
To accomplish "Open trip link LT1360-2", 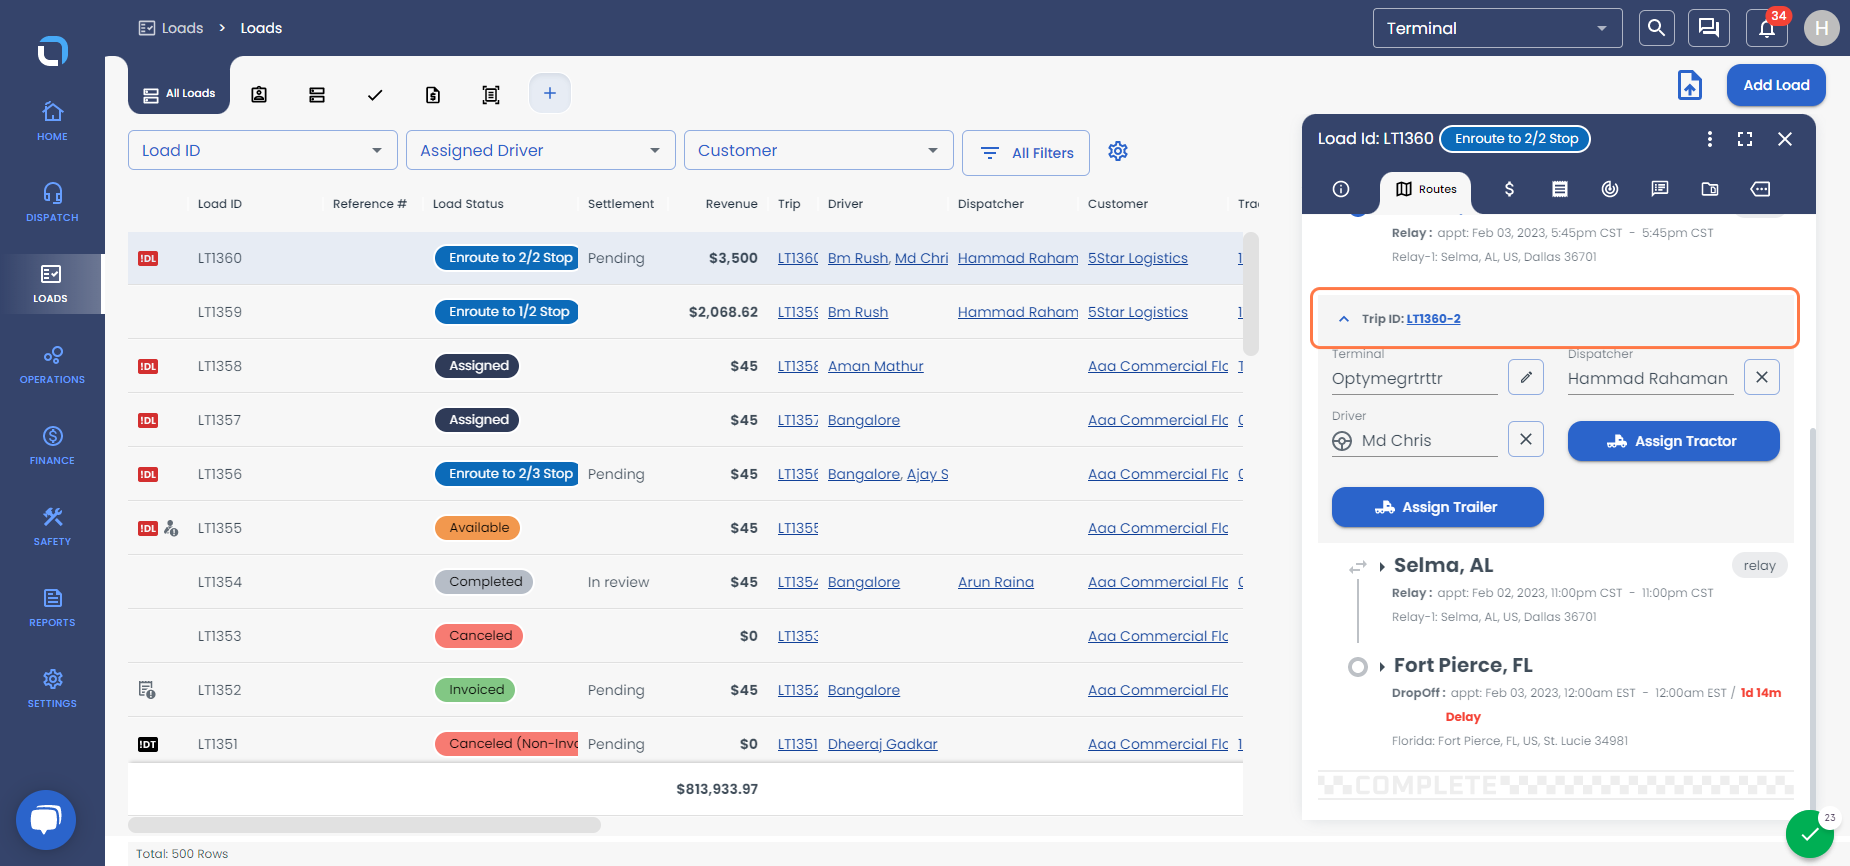I will 1433,319.
